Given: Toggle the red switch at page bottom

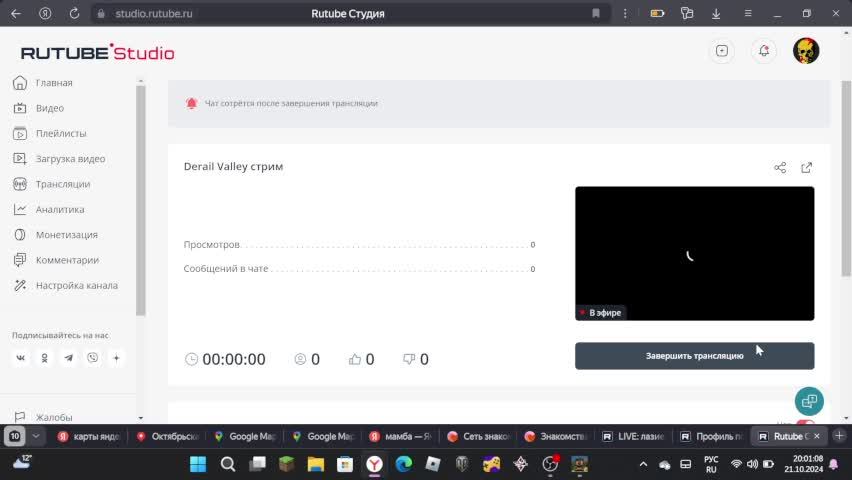Looking at the screenshot, I should [805, 422].
